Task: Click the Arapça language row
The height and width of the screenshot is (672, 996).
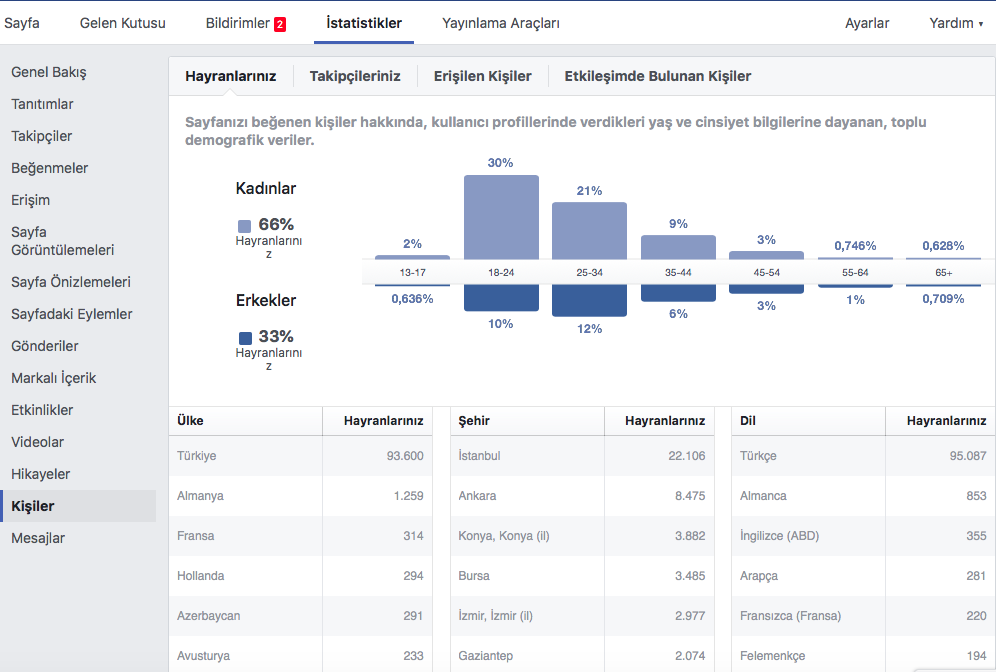Action: pos(864,575)
